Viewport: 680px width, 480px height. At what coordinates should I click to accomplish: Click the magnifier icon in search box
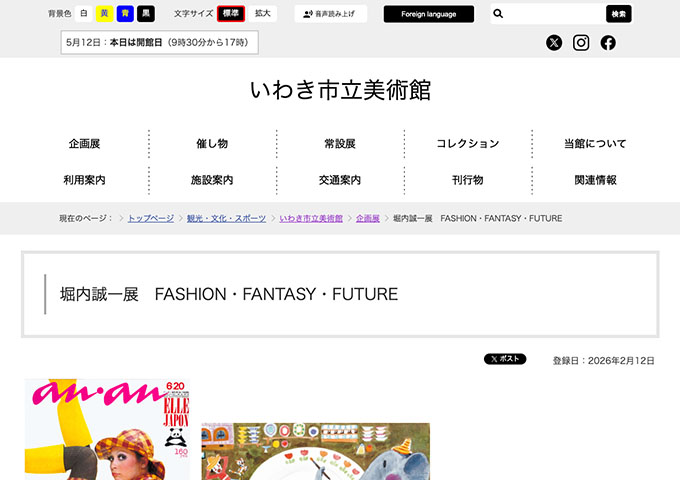point(498,14)
